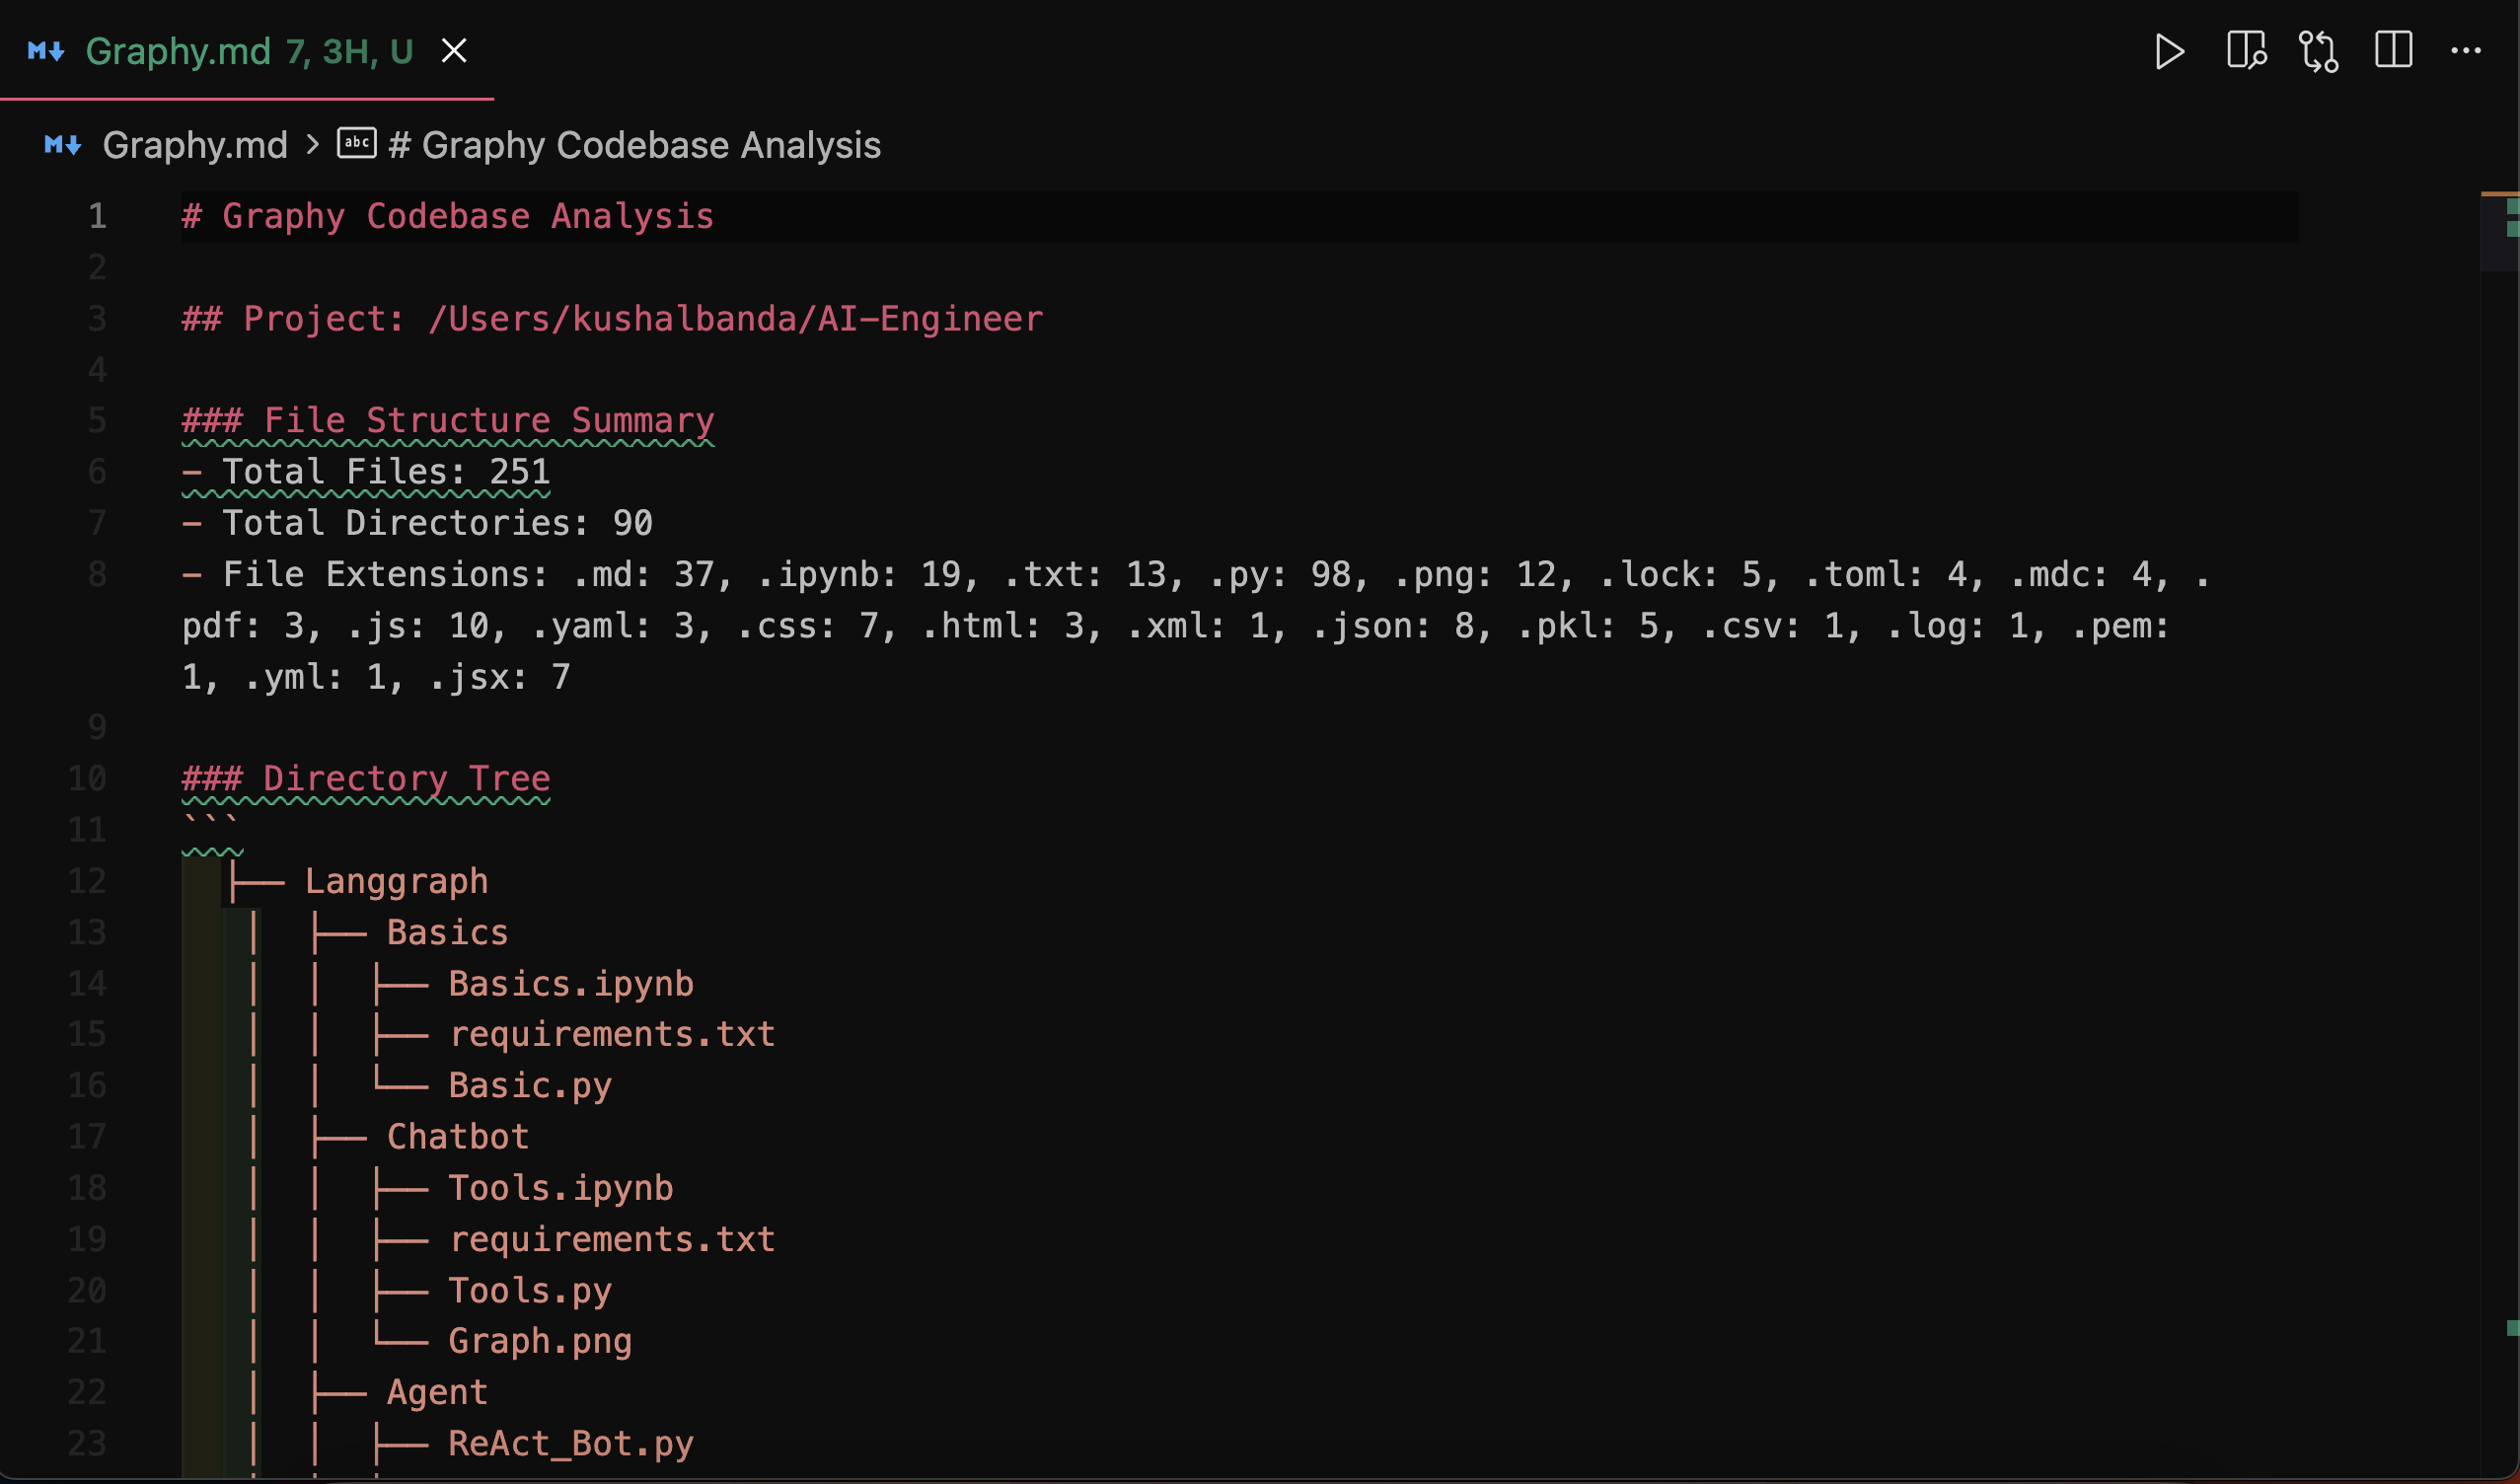Viewport: 2520px width, 1484px height.
Task: Click the Run play icon in editor toolbar
Action: 2169,51
